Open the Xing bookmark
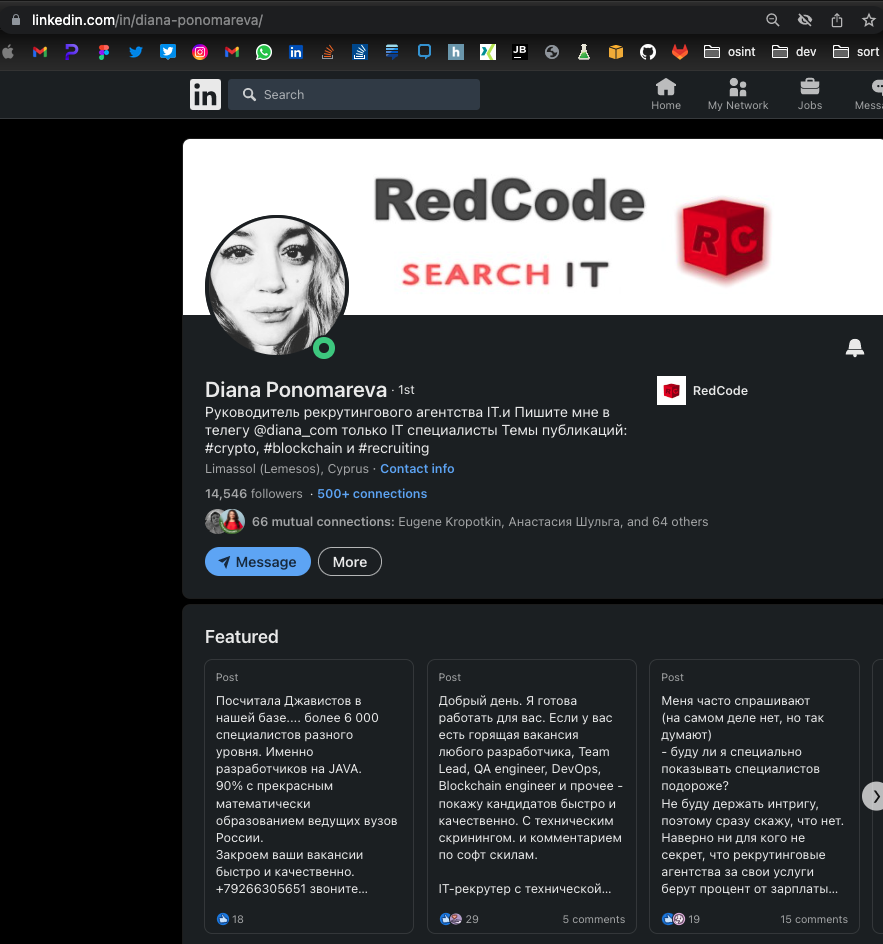Viewport: 883px width, 944px height. 488,52
